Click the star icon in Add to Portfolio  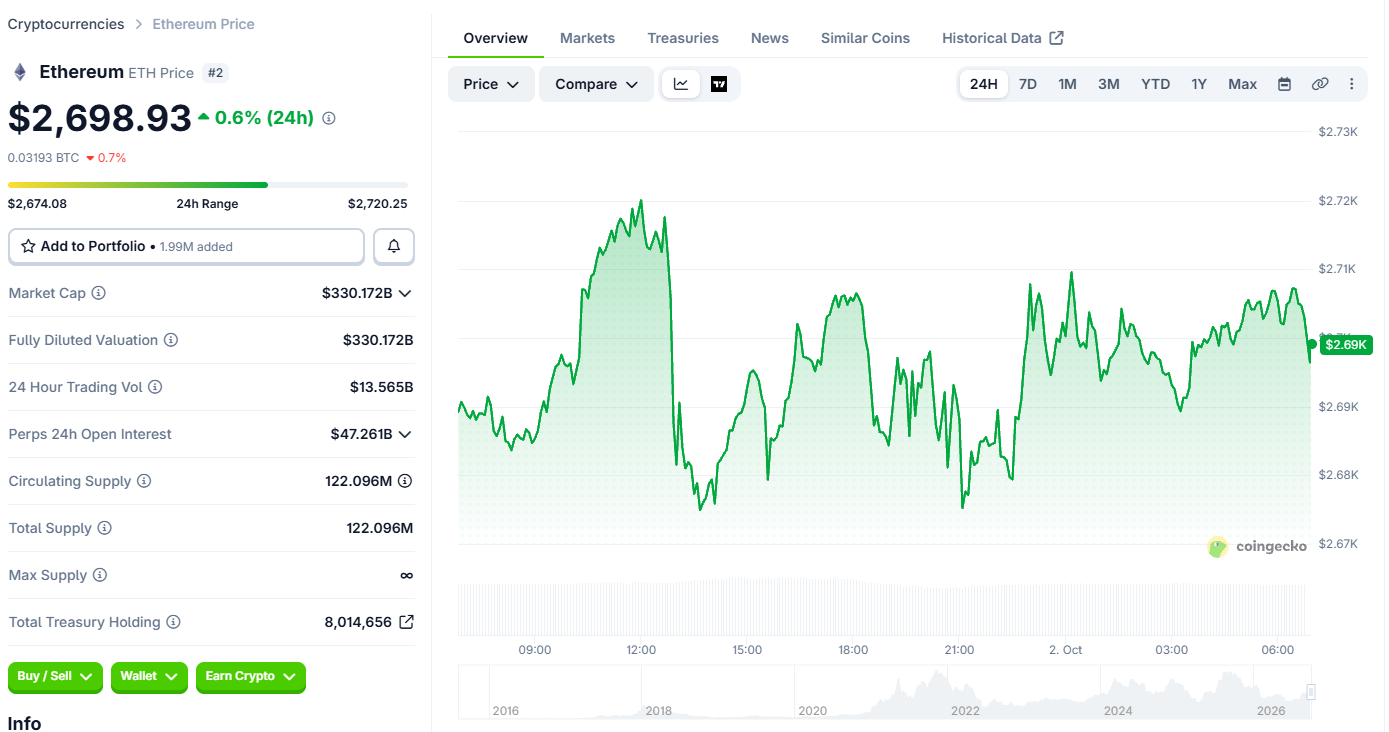click(x=28, y=246)
